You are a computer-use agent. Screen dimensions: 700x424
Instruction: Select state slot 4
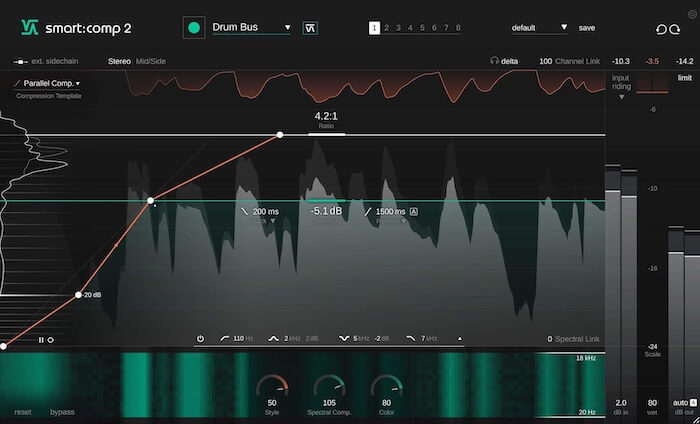click(x=410, y=28)
